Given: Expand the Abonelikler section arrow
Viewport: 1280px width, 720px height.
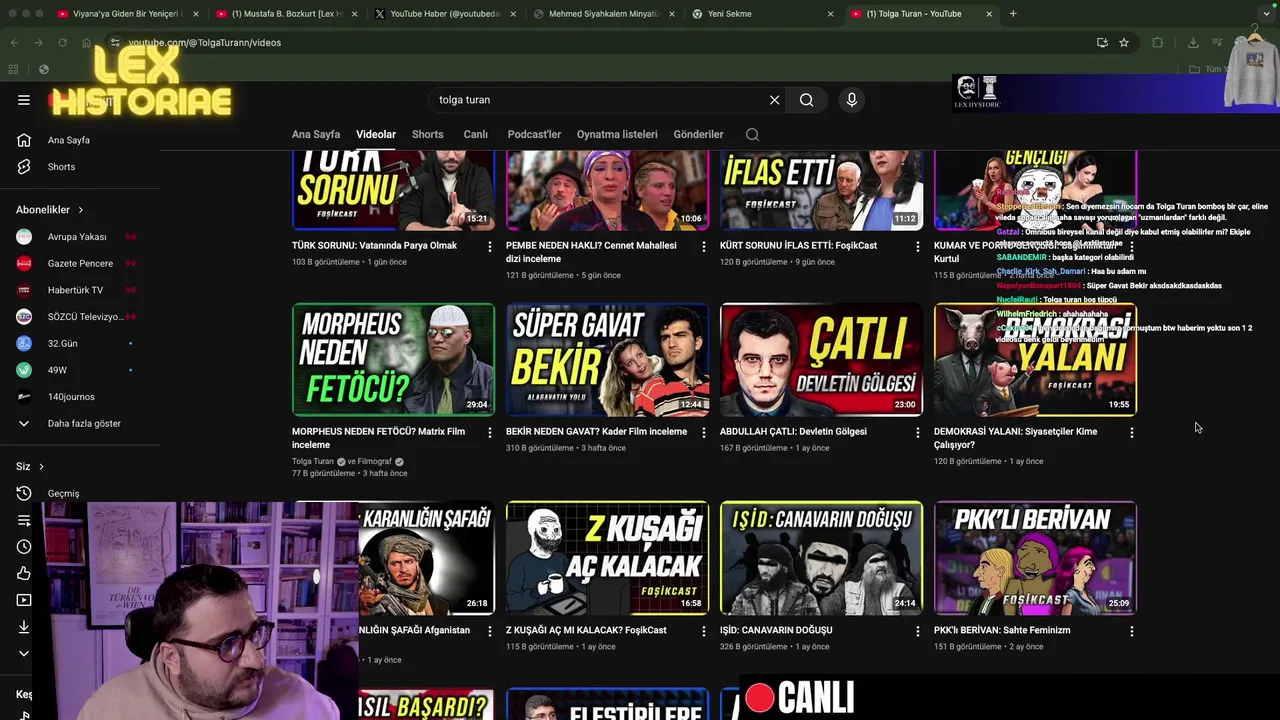Looking at the screenshot, I should 81,210.
